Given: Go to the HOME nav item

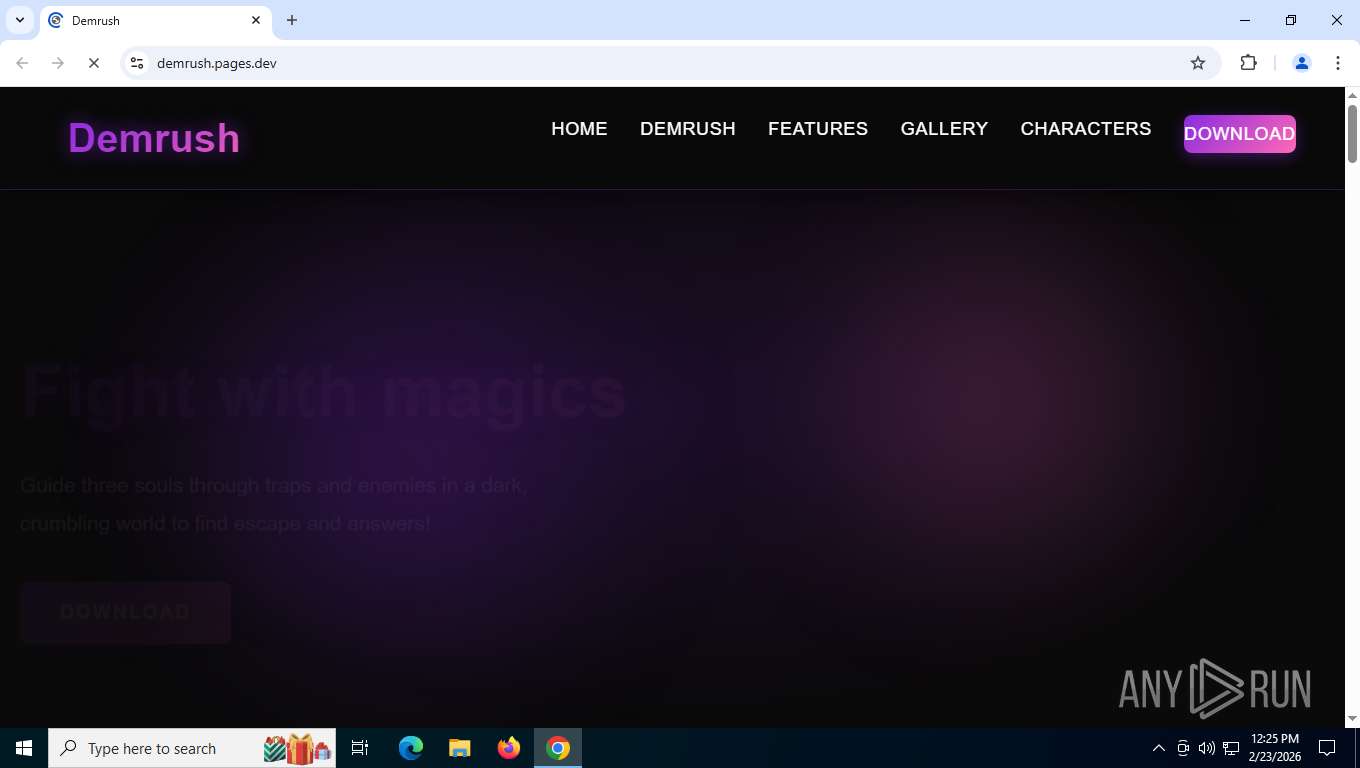Looking at the screenshot, I should click(x=579, y=129).
